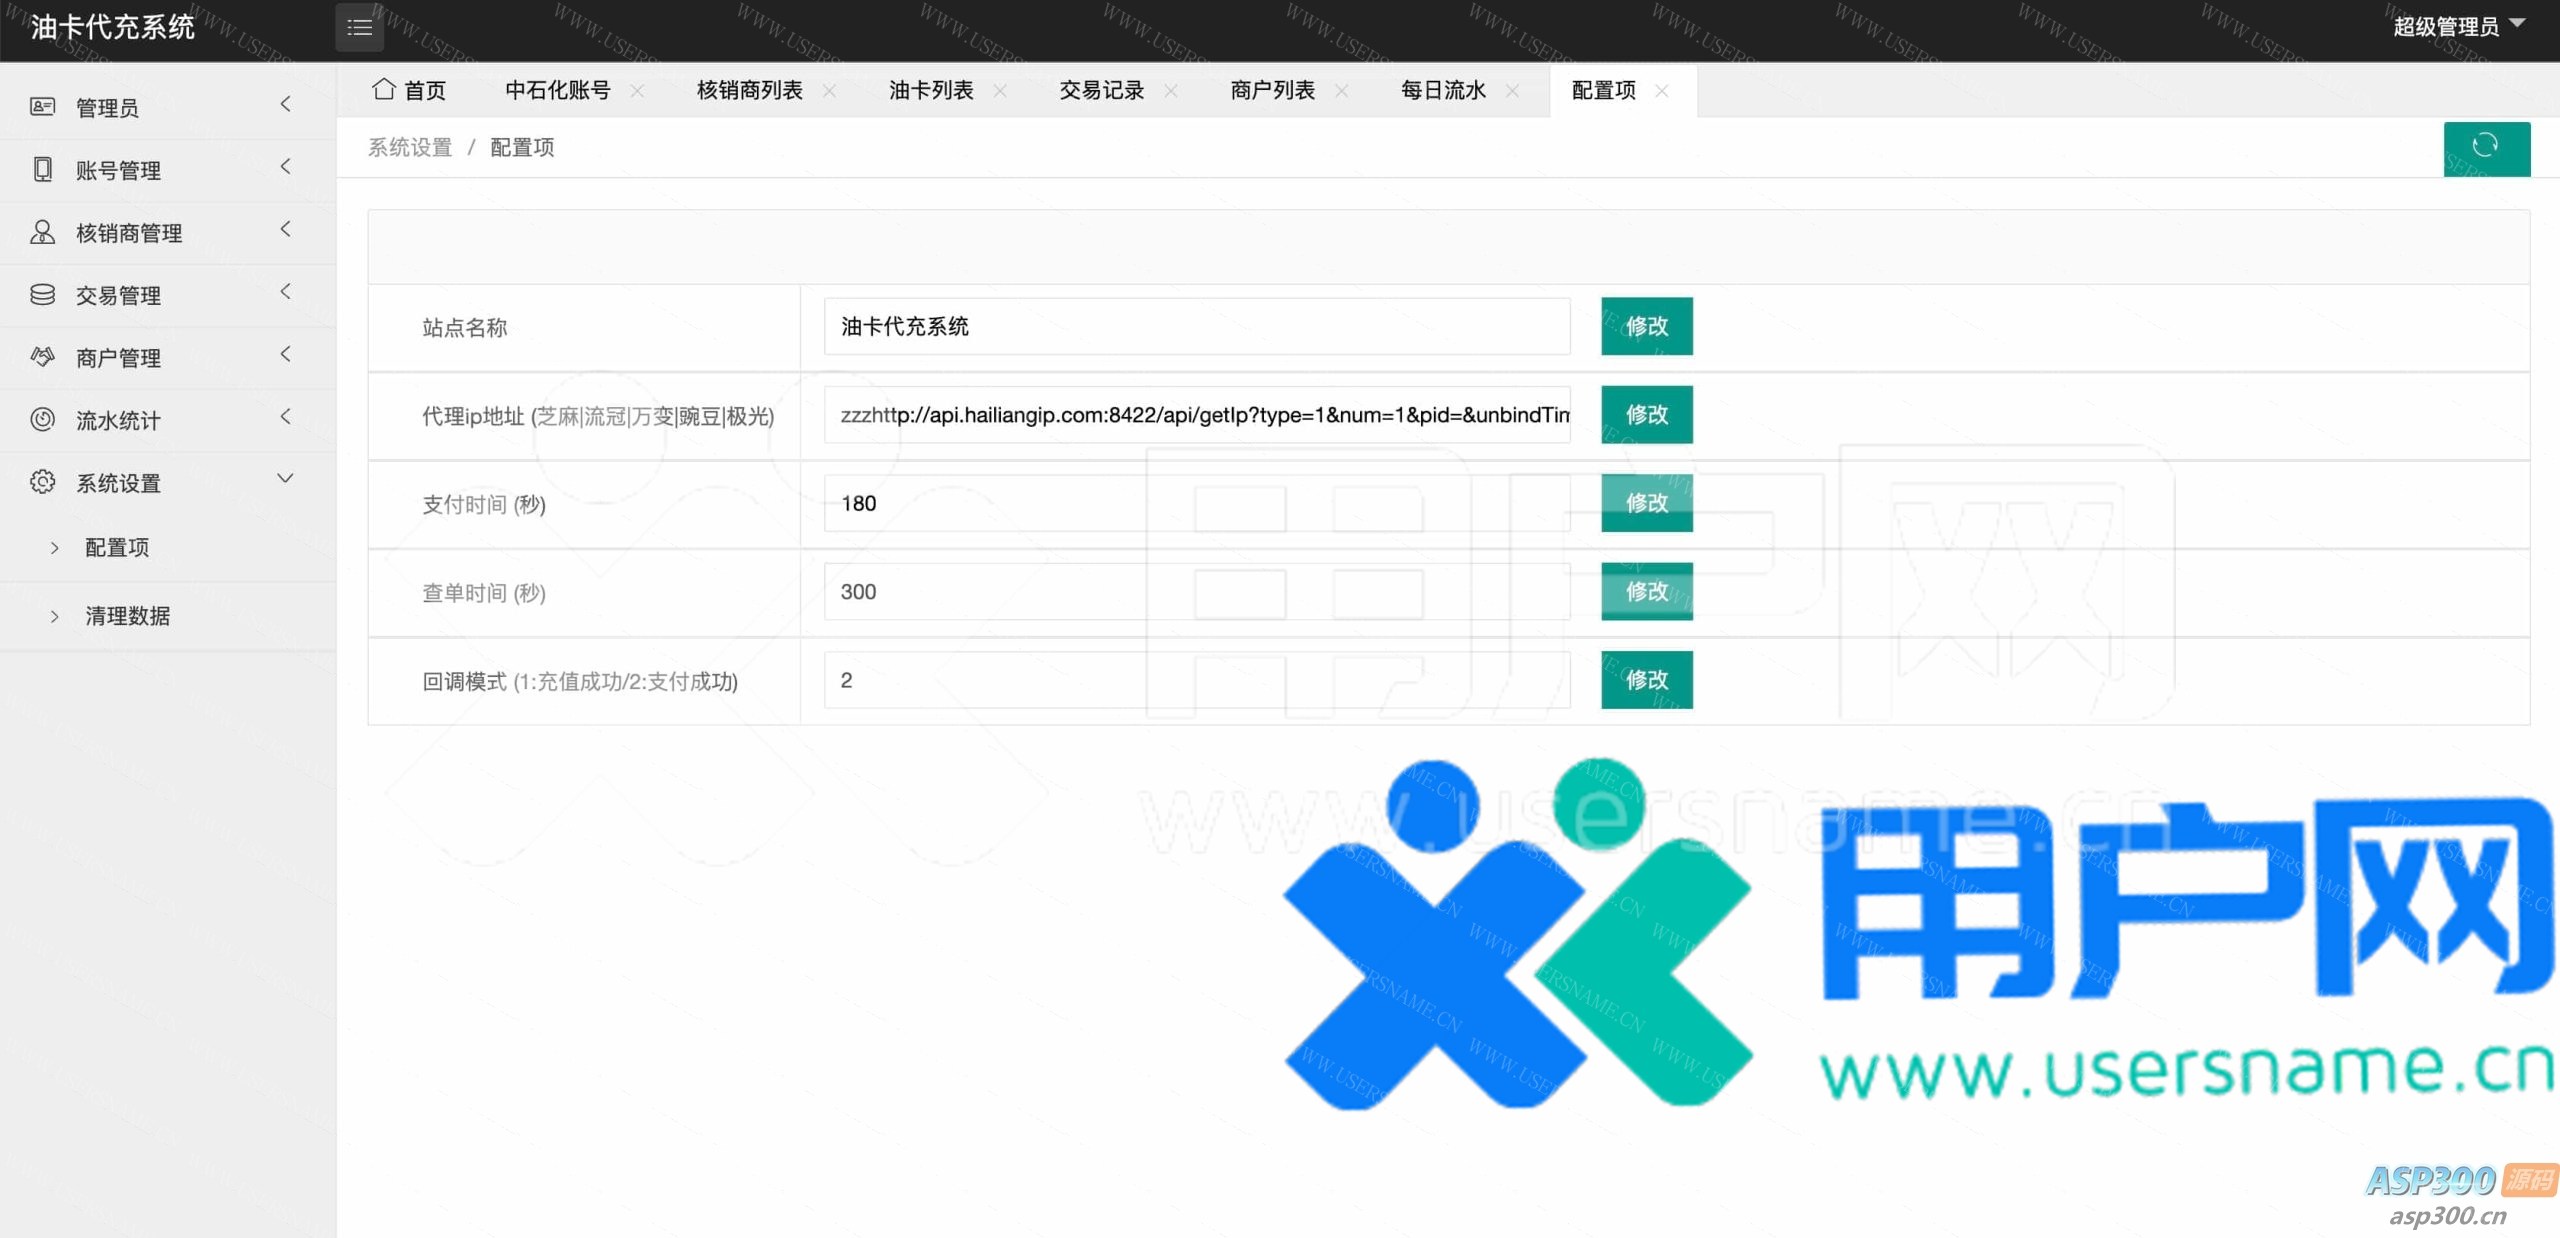Image resolution: width=2560 pixels, height=1238 pixels.
Task: Click the 交易管理 coins stack icon
Action: pyautogui.click(x=42, y=294)
